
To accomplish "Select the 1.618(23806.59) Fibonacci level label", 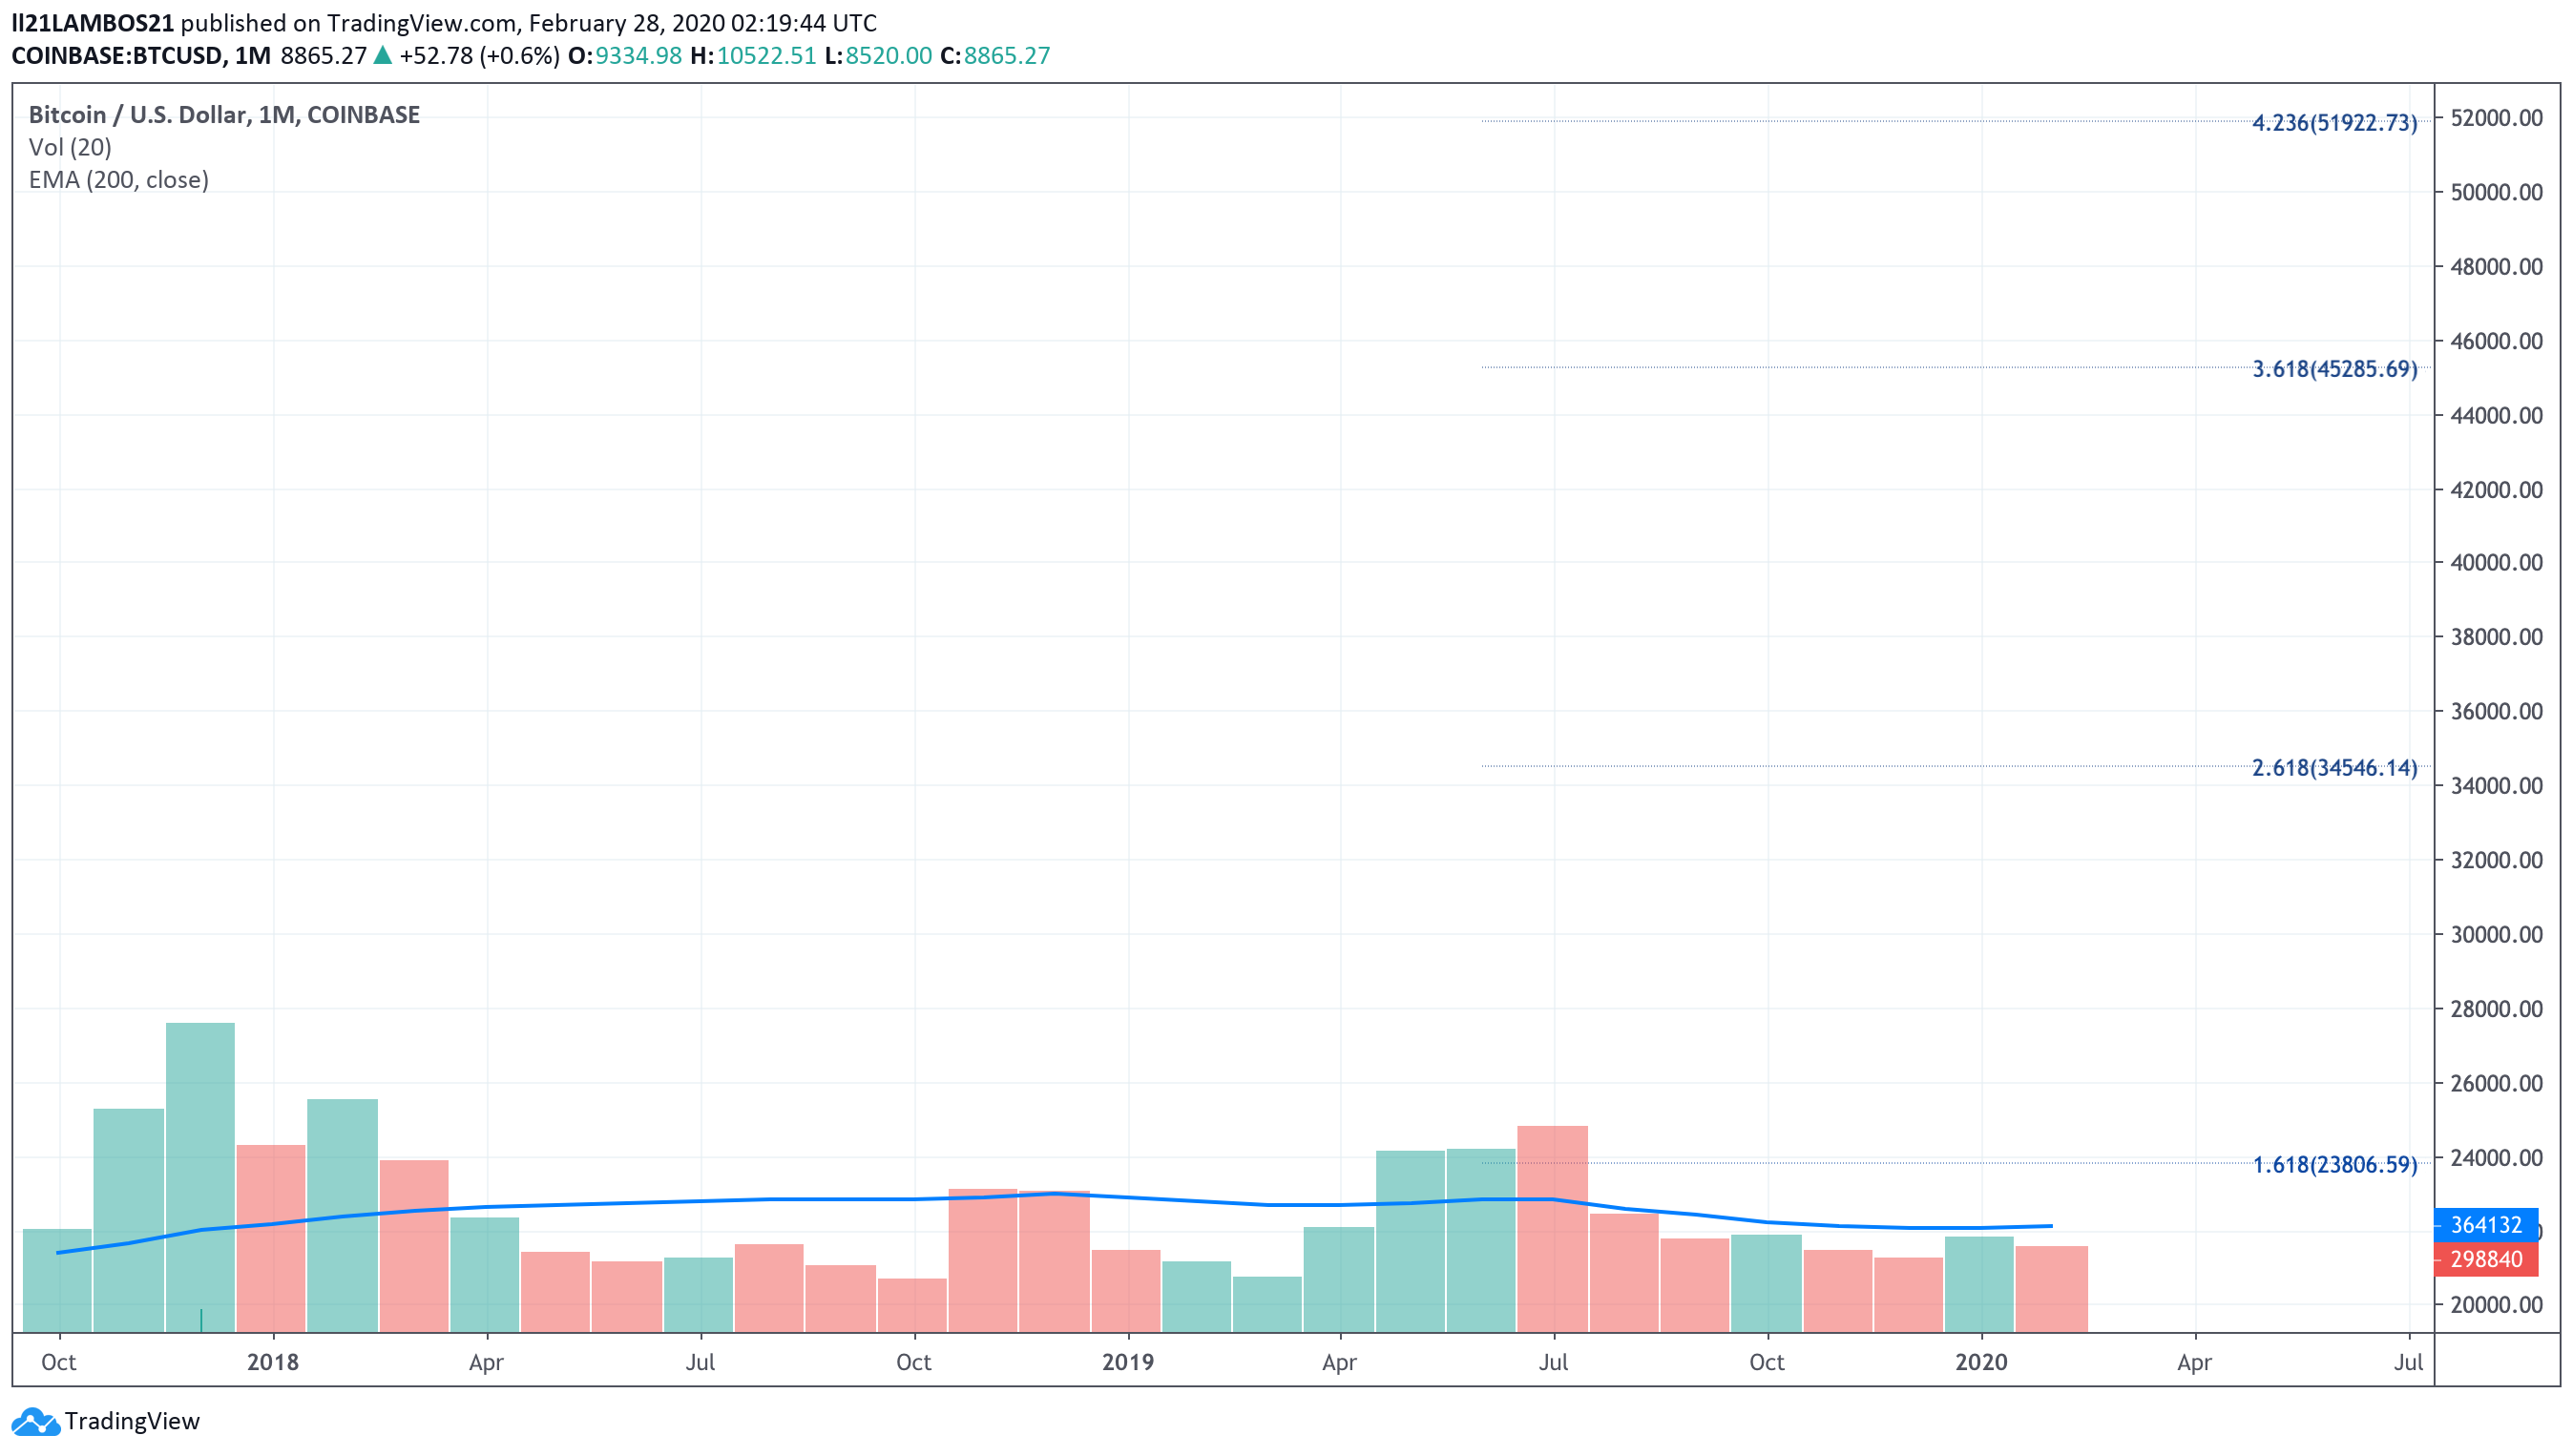I will (x=2334, y=1165).
